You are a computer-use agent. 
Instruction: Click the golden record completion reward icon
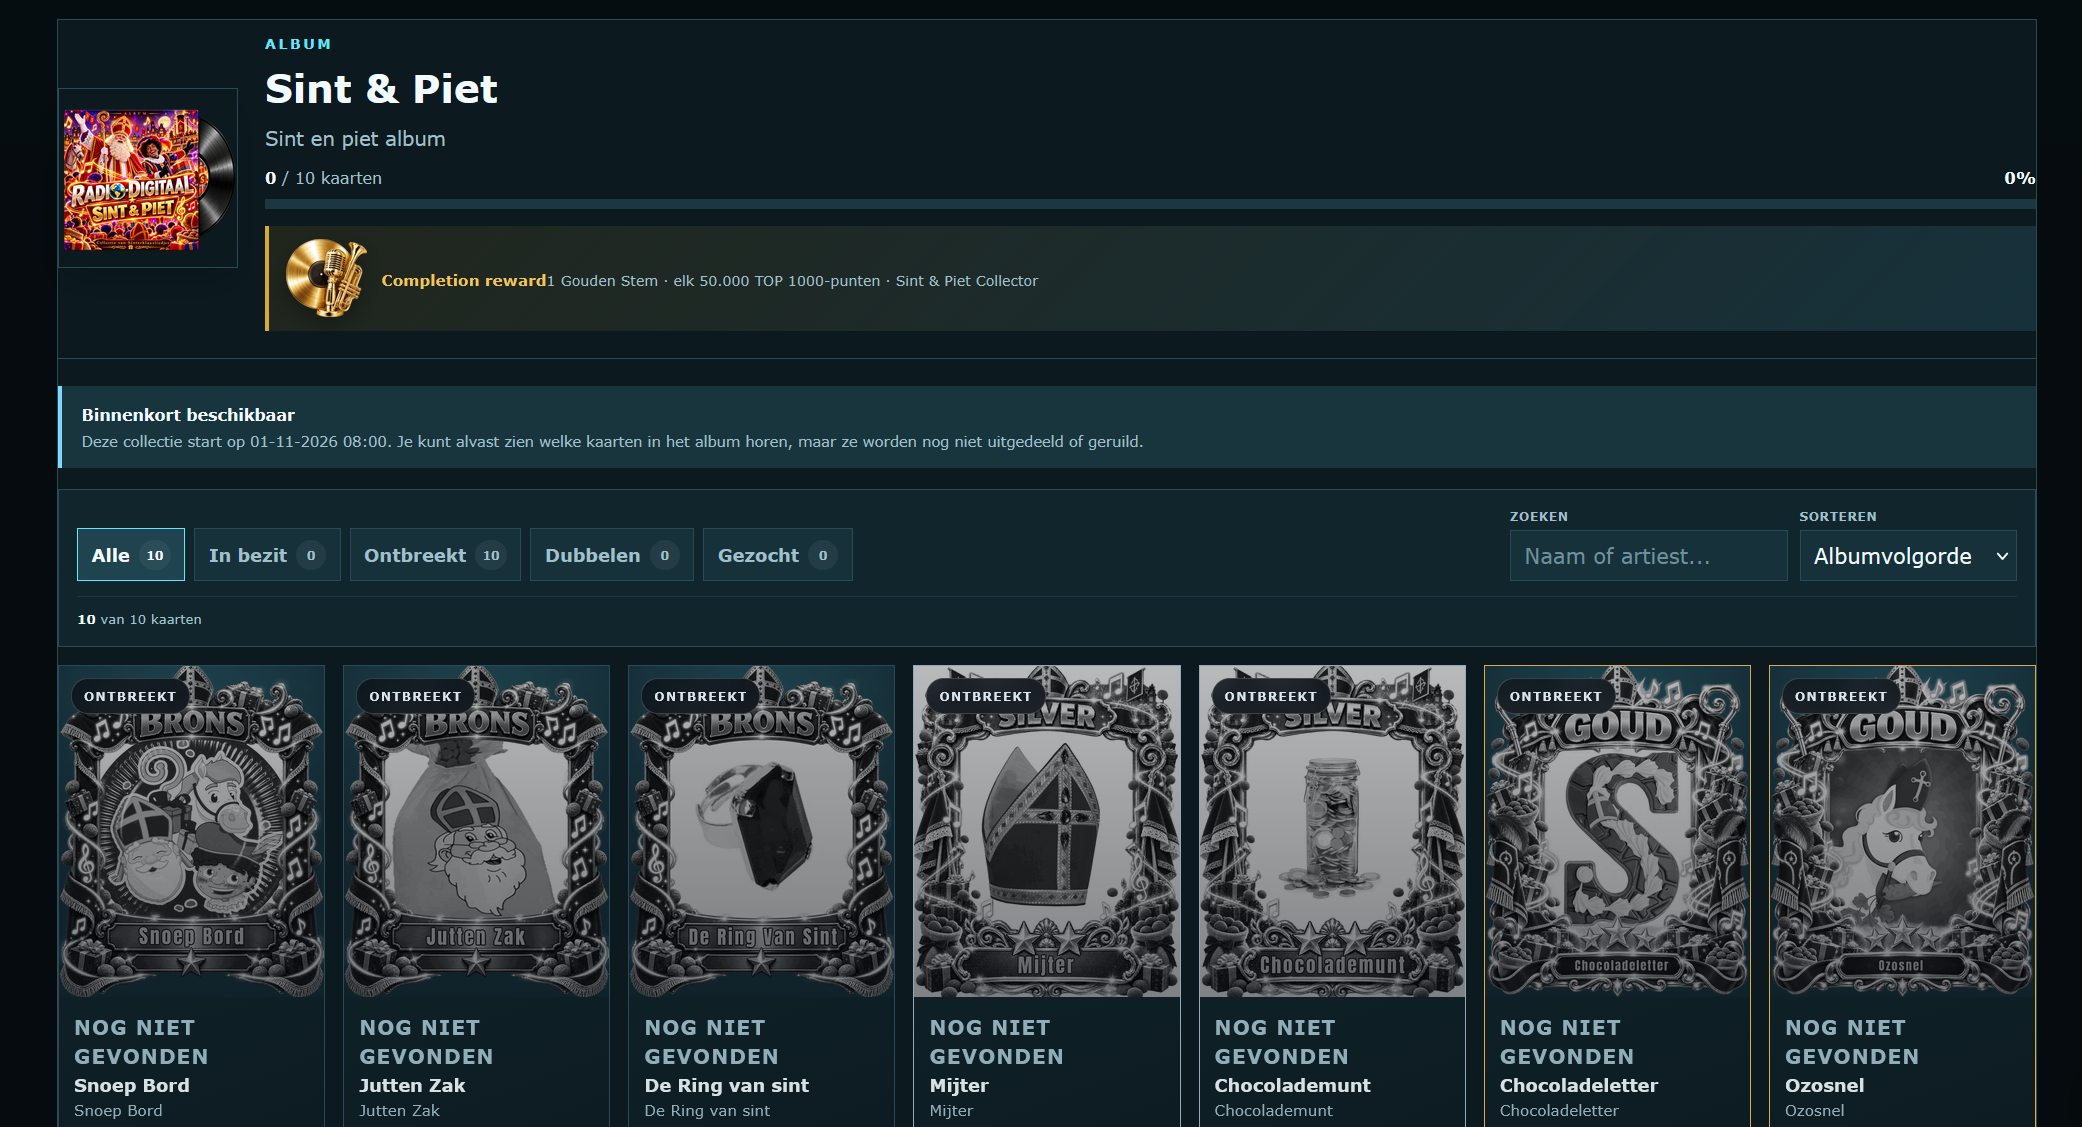pos(326,278)
